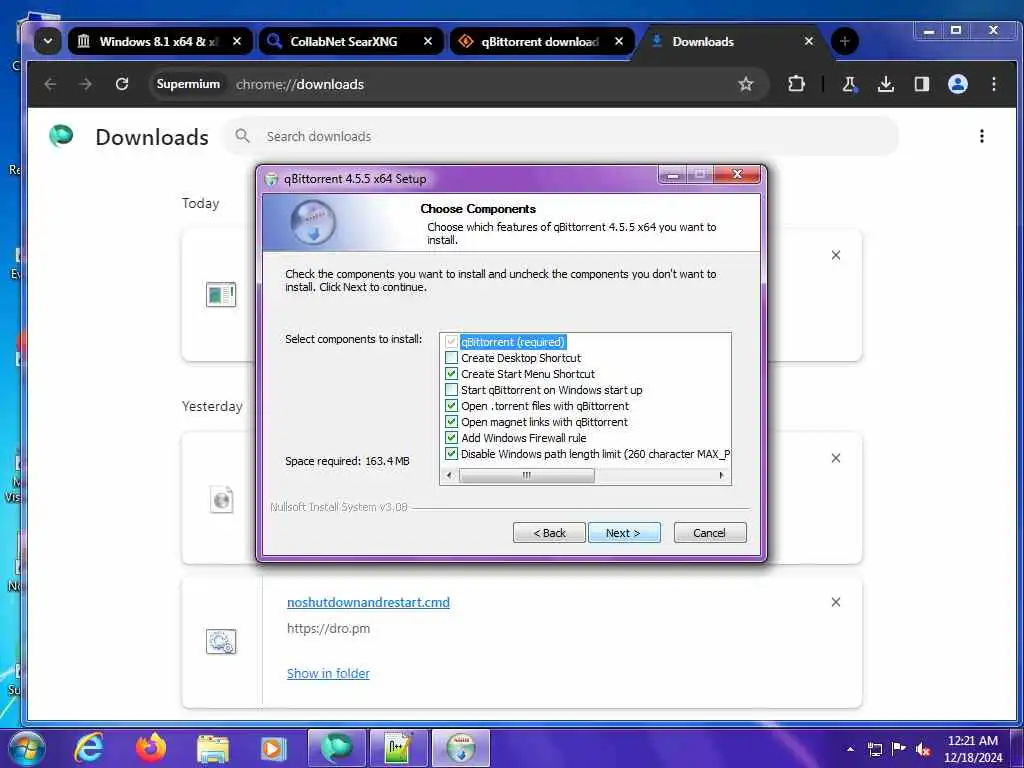Click the qBittorrent setup taskbar button
Viewport: 1024px width, 768px height.
coord(461,748)
